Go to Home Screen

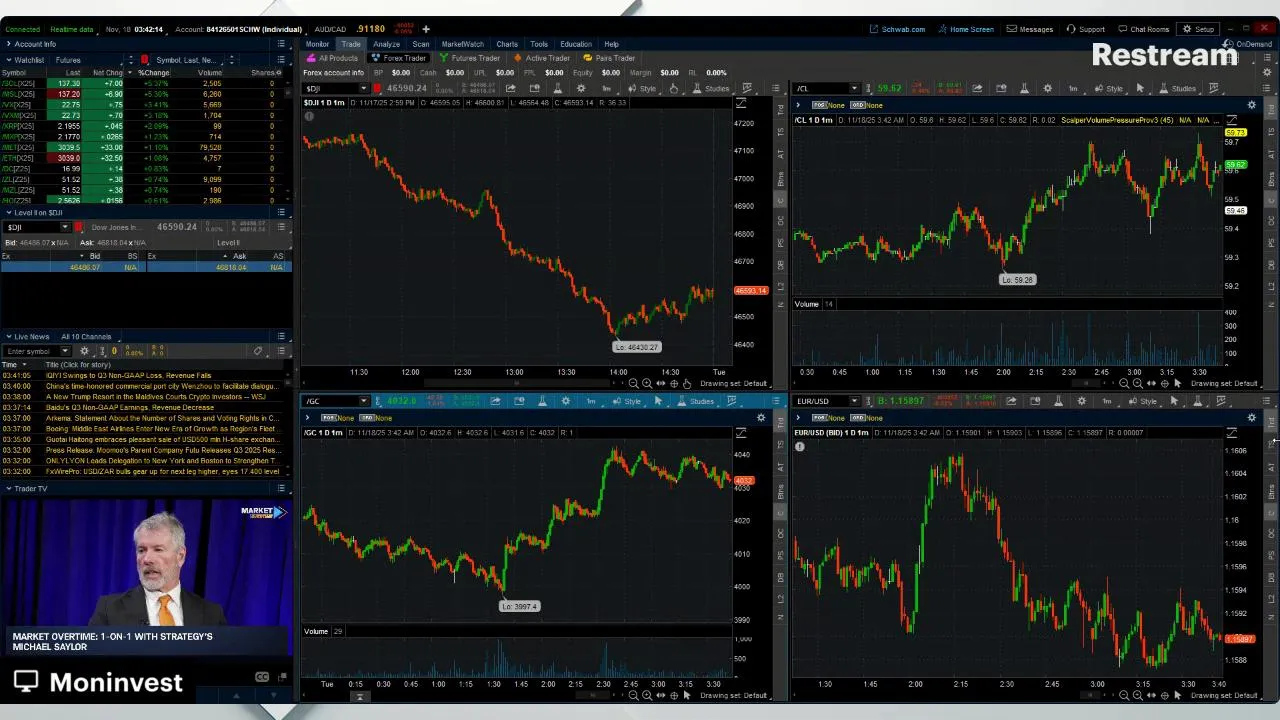[x=965, y=29]
